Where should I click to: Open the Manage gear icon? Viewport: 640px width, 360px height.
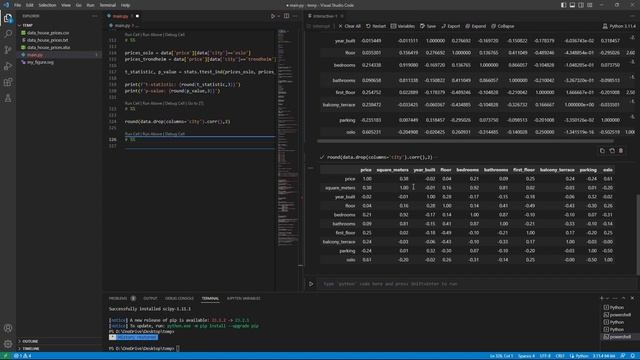point(8,344)
